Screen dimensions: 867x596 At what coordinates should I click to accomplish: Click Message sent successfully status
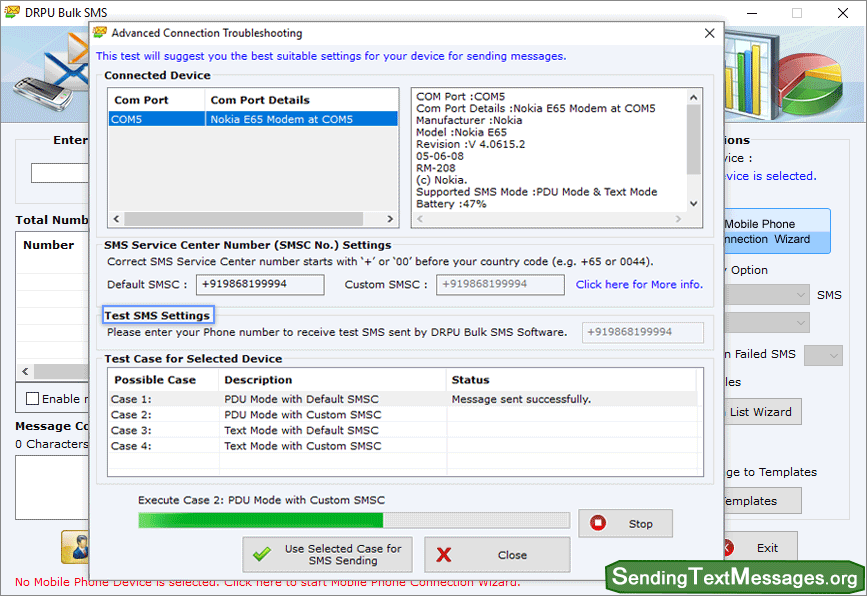[x=521, y=399]
